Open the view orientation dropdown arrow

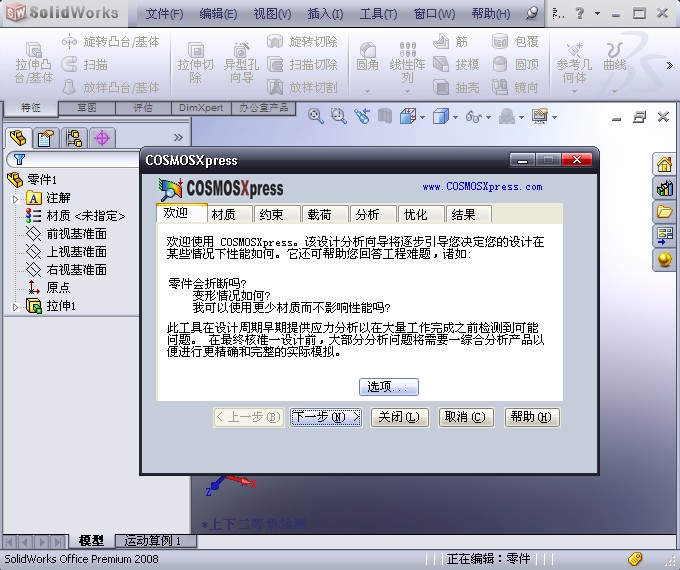[422, 118]
